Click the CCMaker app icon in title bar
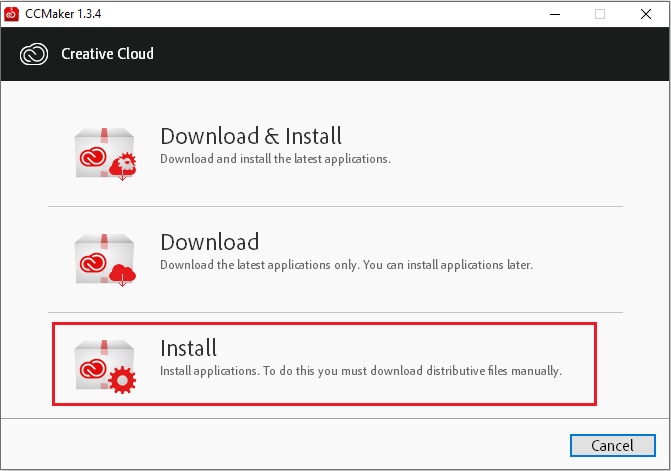Viewport: 671px width, 471px height. pos(13,13)
